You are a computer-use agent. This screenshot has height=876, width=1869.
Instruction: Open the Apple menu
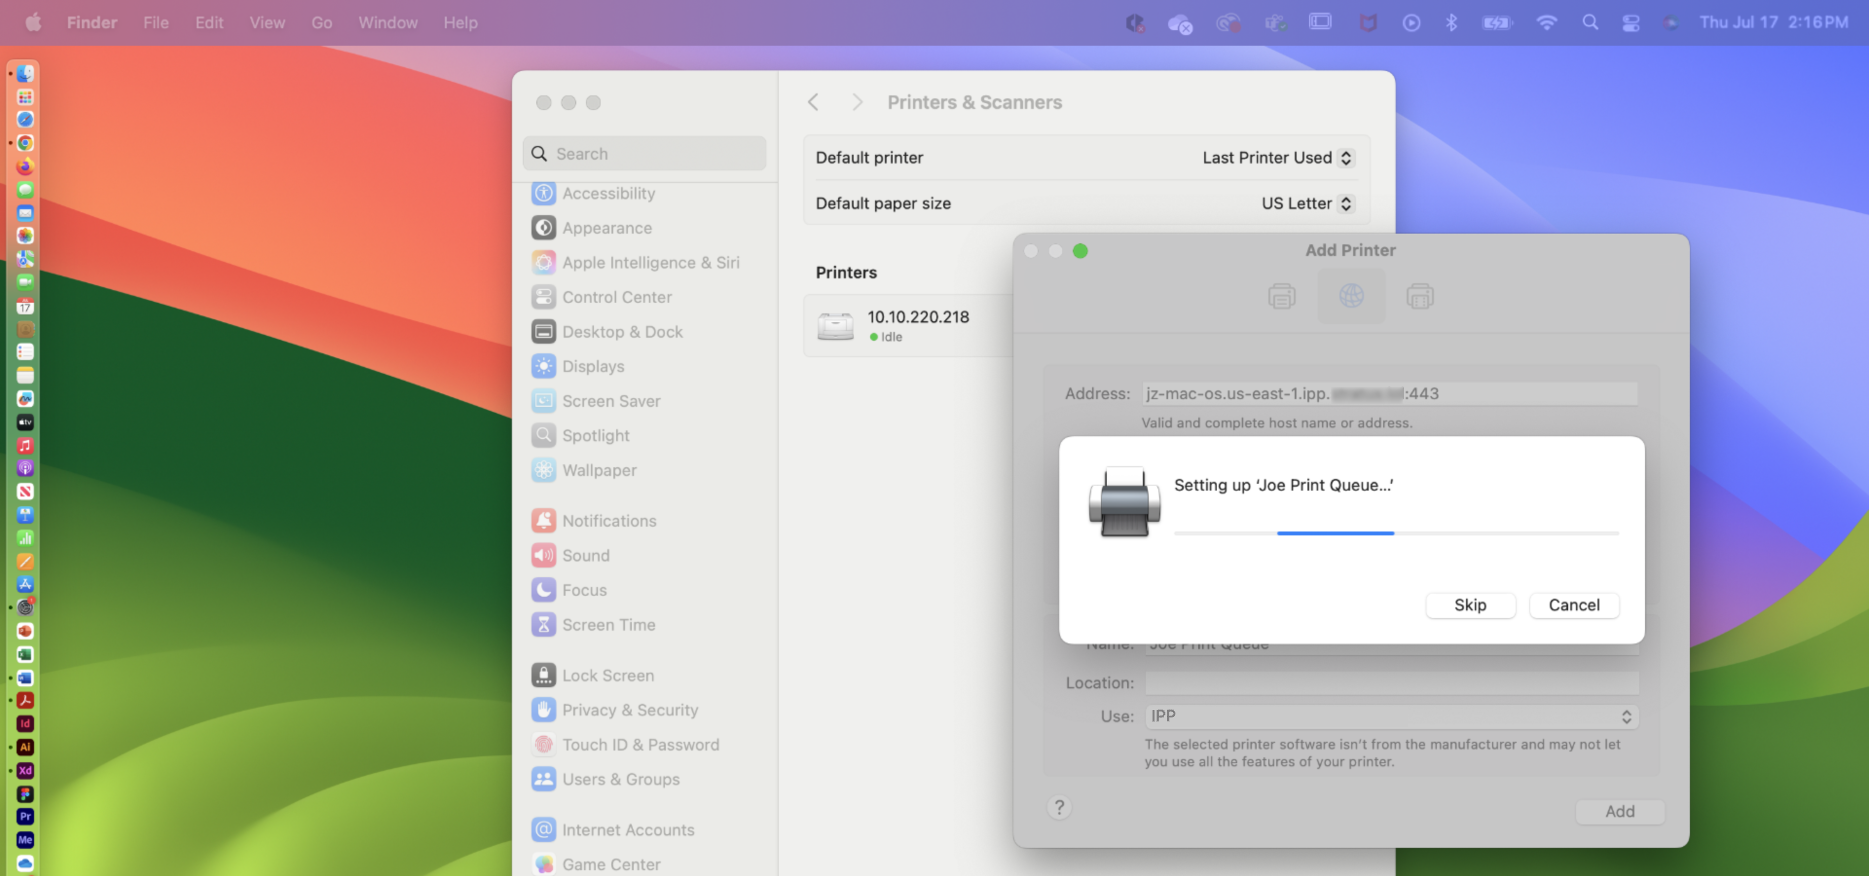coord(33,22)
